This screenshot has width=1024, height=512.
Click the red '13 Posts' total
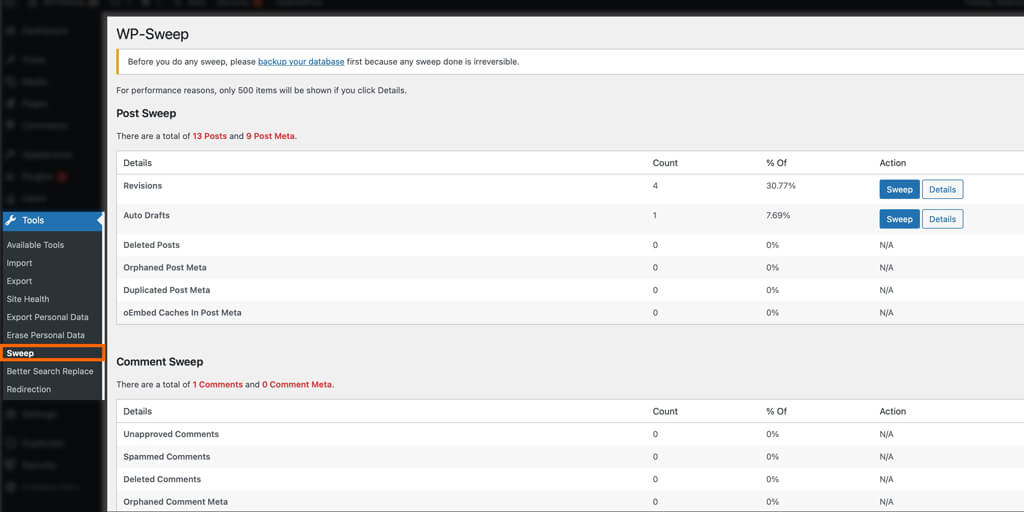210,136
